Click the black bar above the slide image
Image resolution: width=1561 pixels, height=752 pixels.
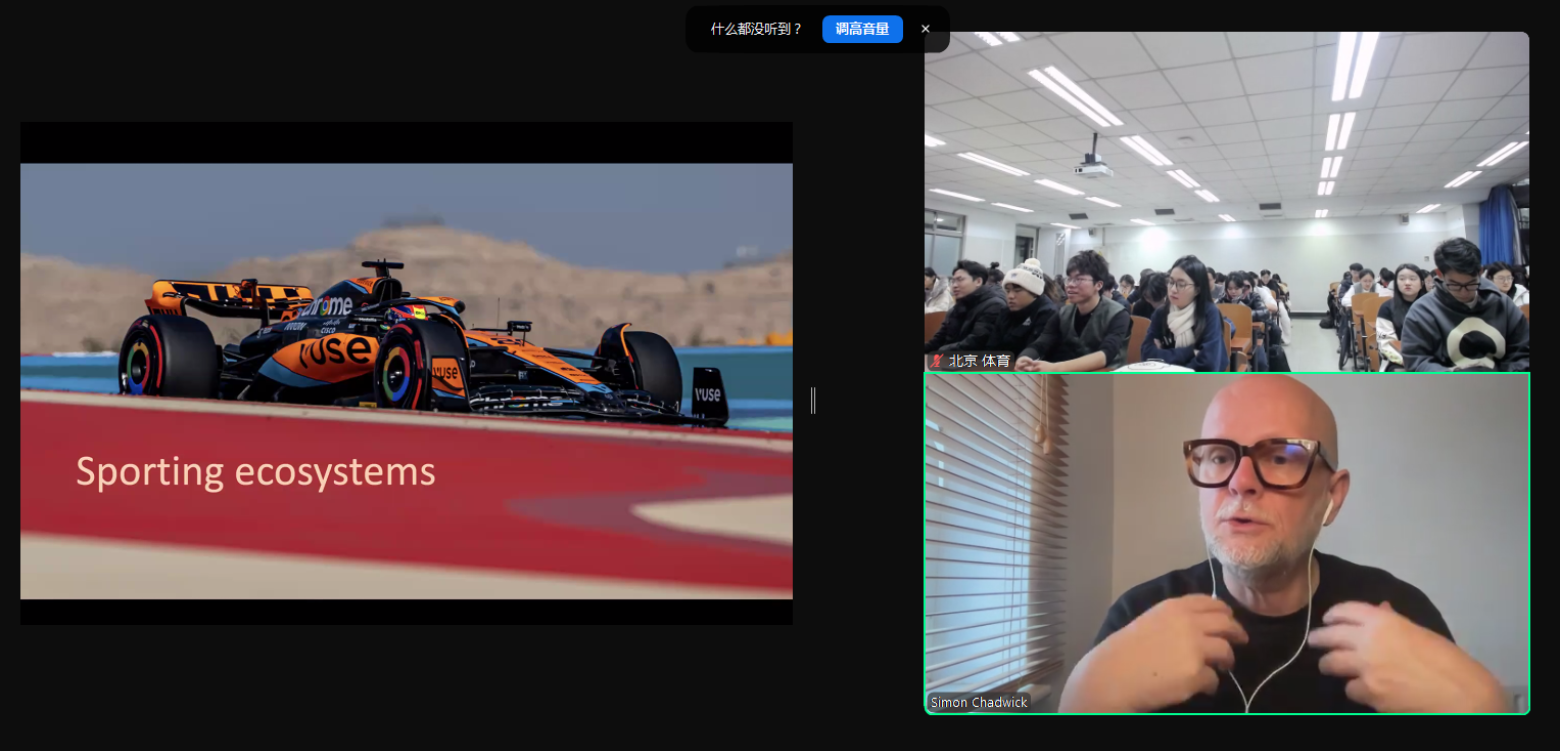[x=406, y=142]
